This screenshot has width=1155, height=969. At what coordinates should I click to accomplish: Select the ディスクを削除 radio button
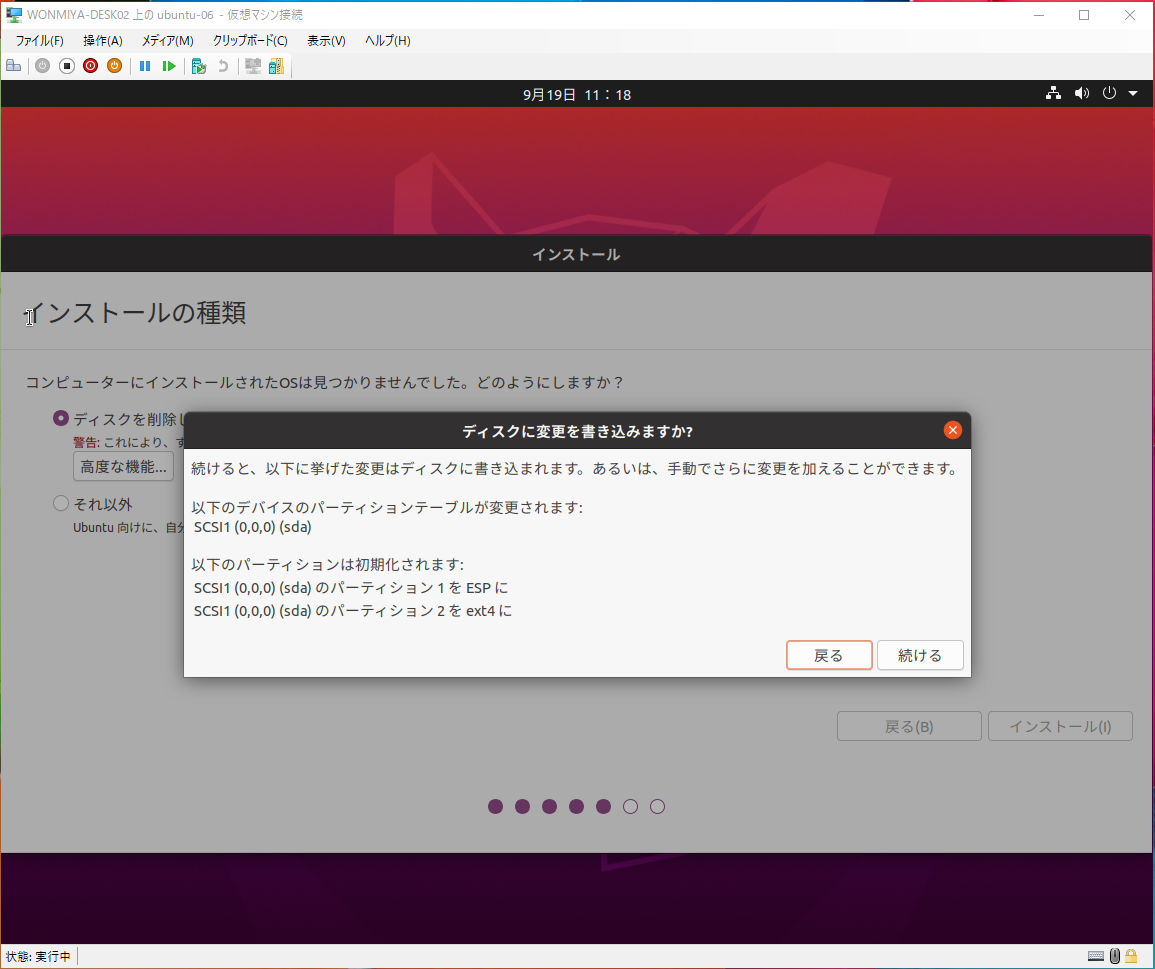coord(61,419)
